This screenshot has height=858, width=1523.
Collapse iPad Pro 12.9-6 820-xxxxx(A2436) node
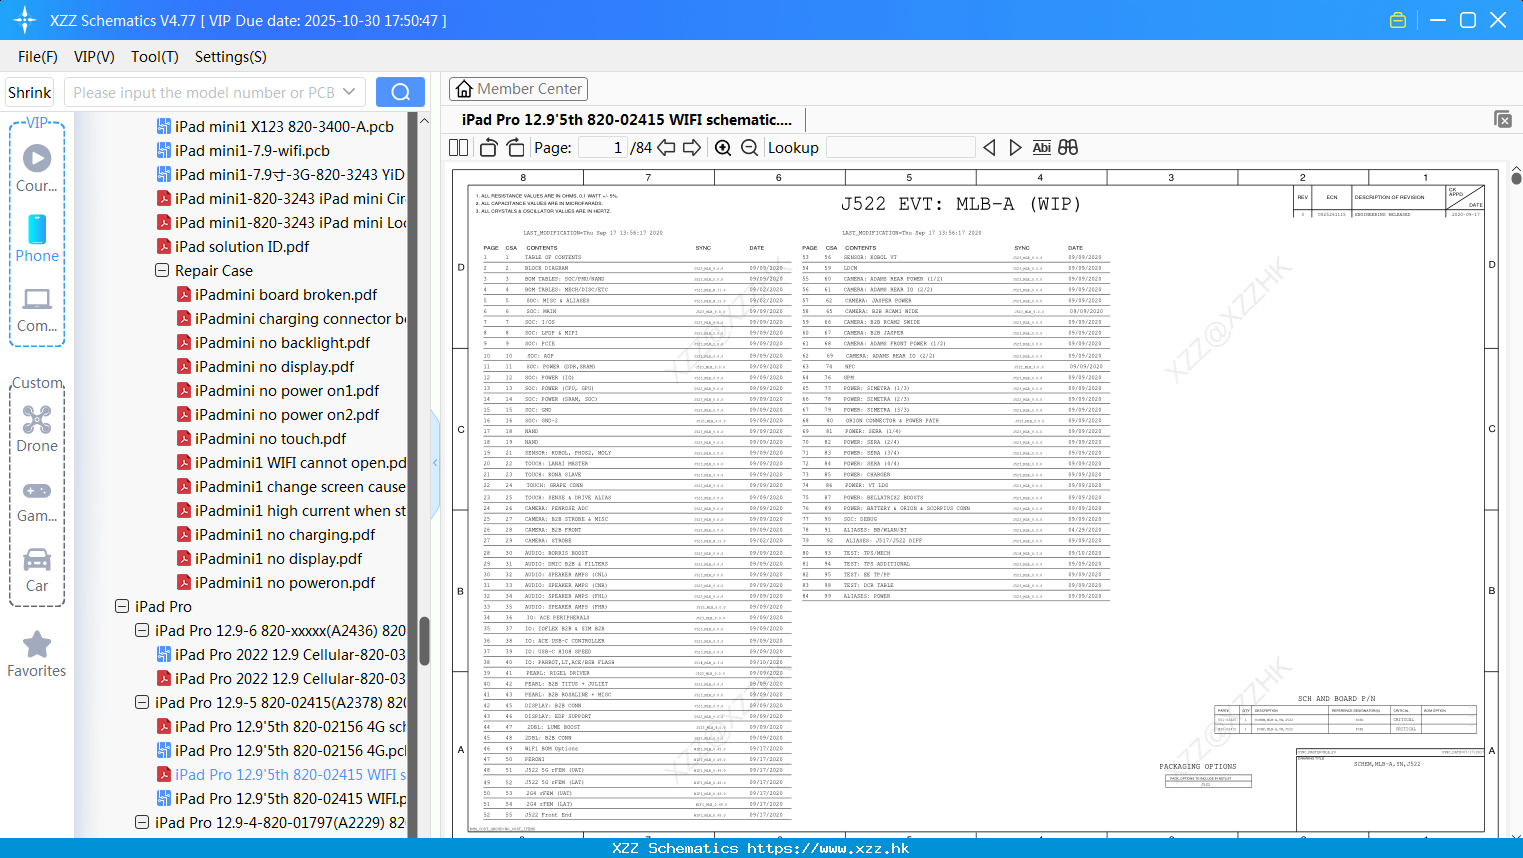click(142, 631)
